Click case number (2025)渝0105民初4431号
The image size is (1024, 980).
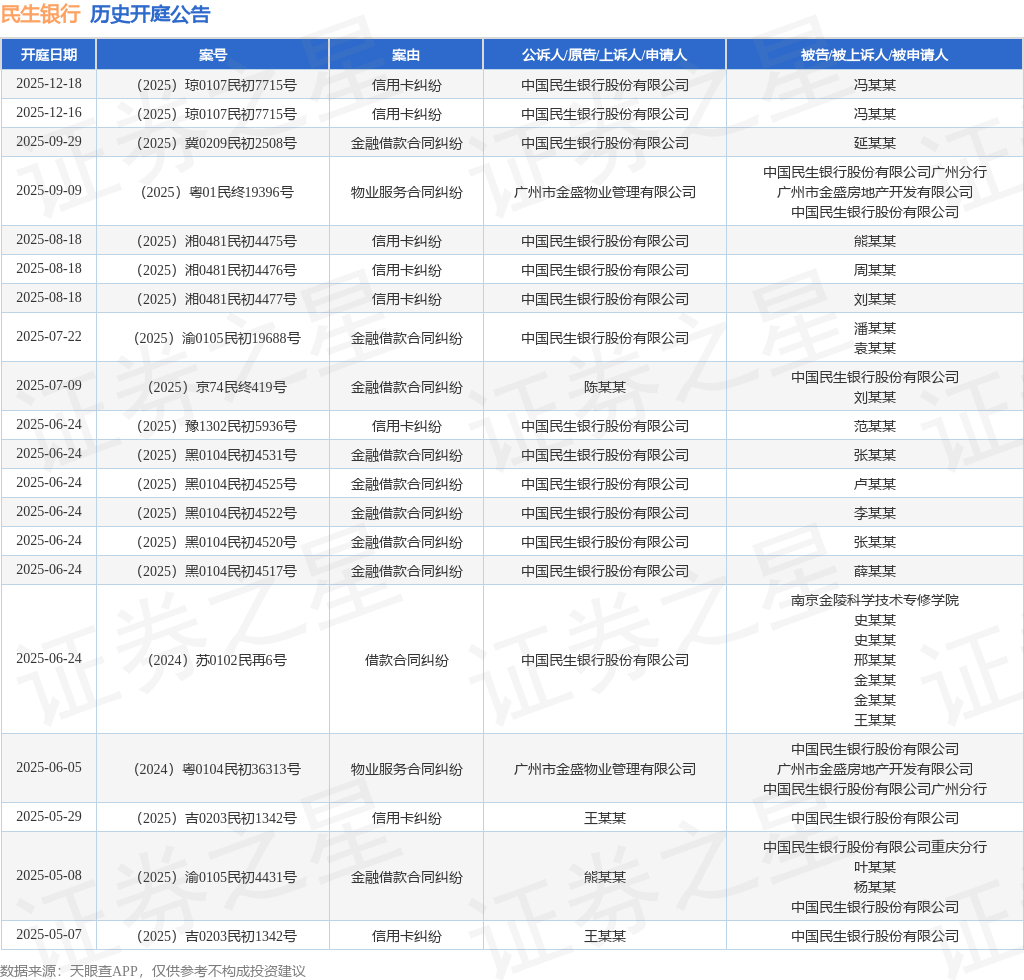pyautogui.click(x=216, y=877)
